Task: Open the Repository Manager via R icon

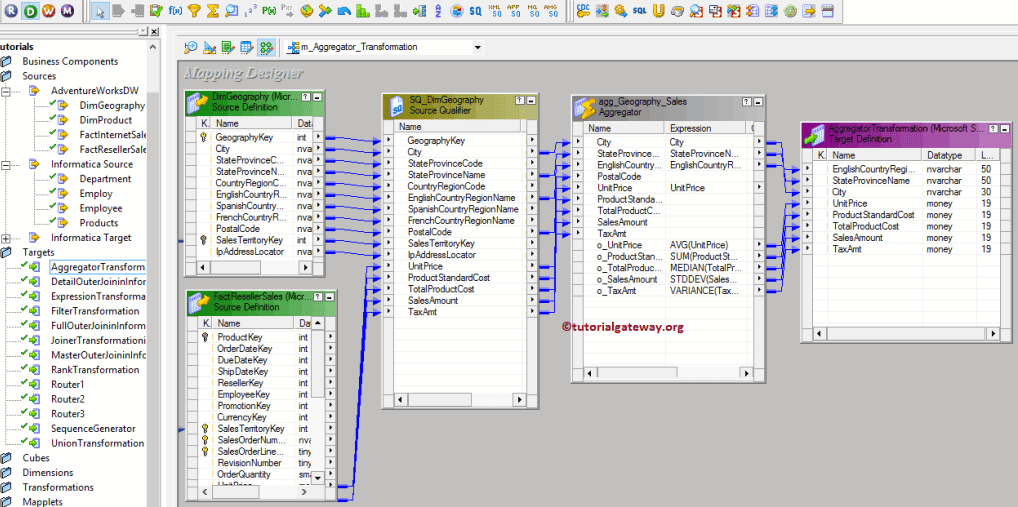Action: 12,10
